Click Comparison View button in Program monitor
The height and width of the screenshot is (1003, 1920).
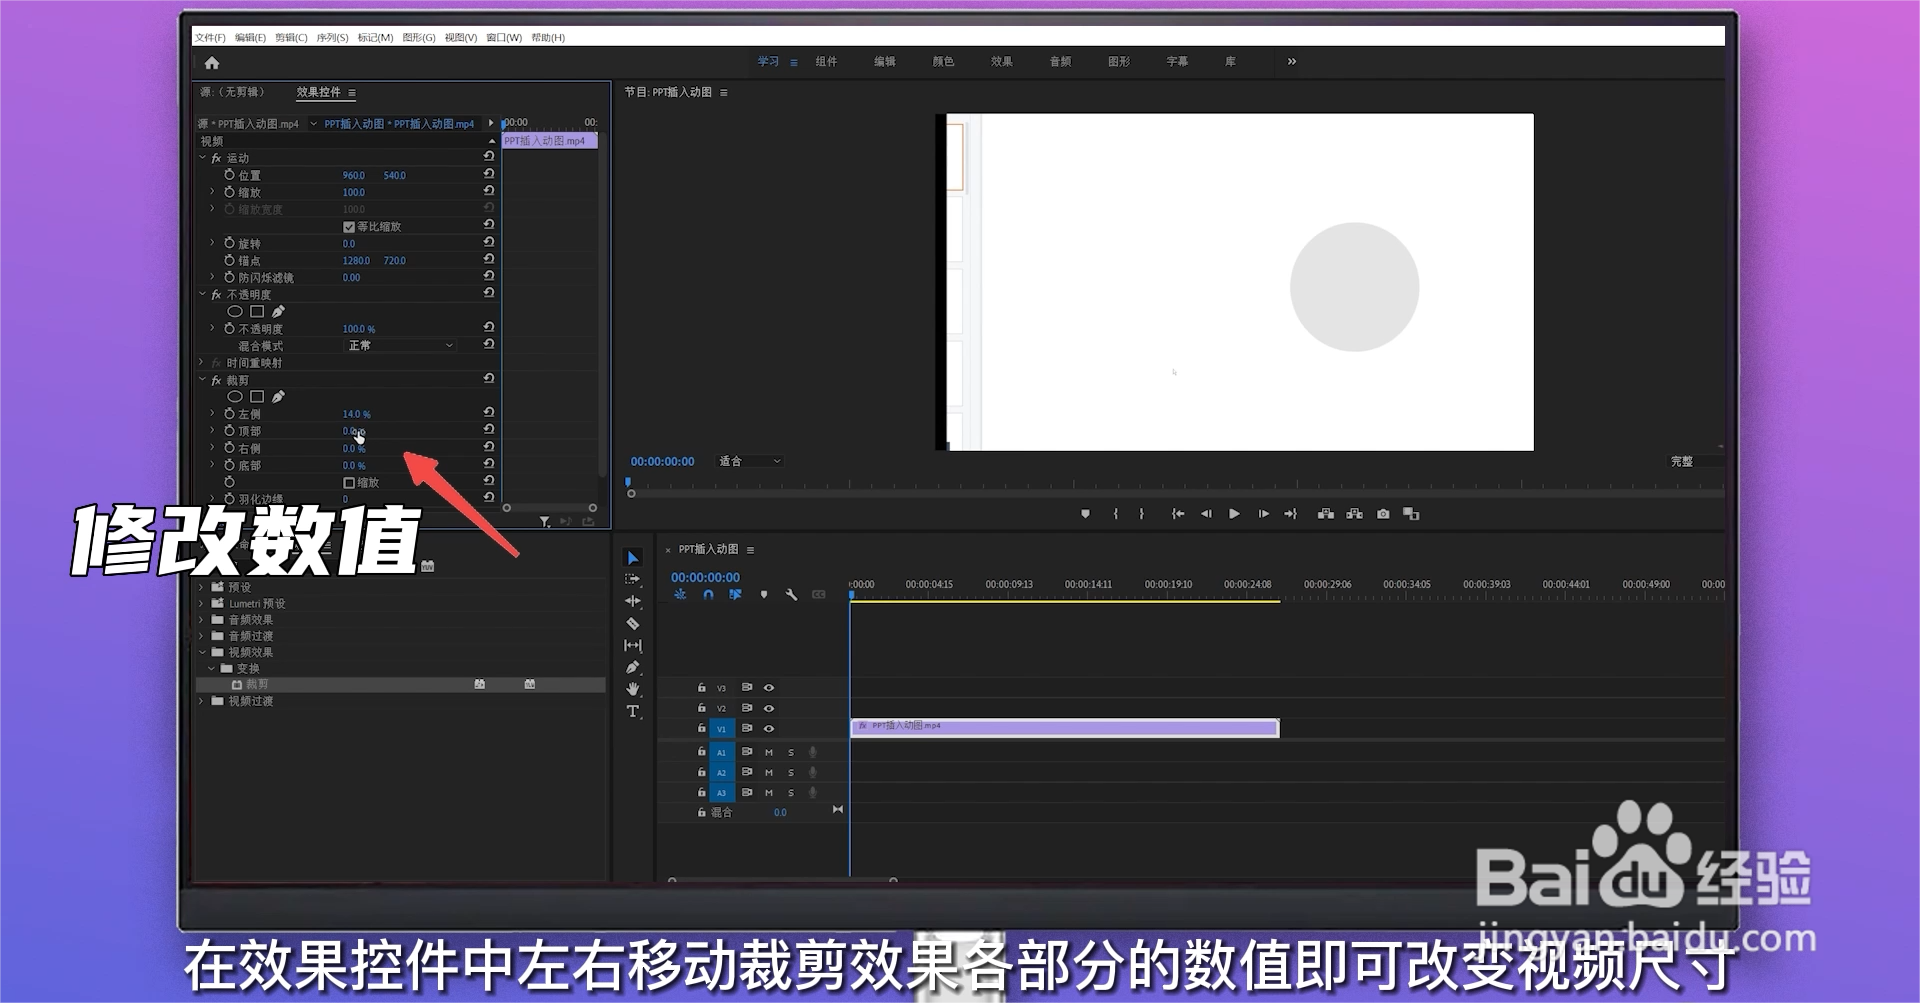click(x=1411, y=514)
